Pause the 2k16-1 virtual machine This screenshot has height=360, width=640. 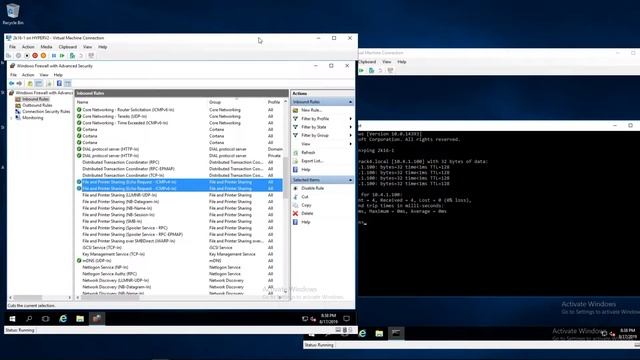tap(53, 56)
